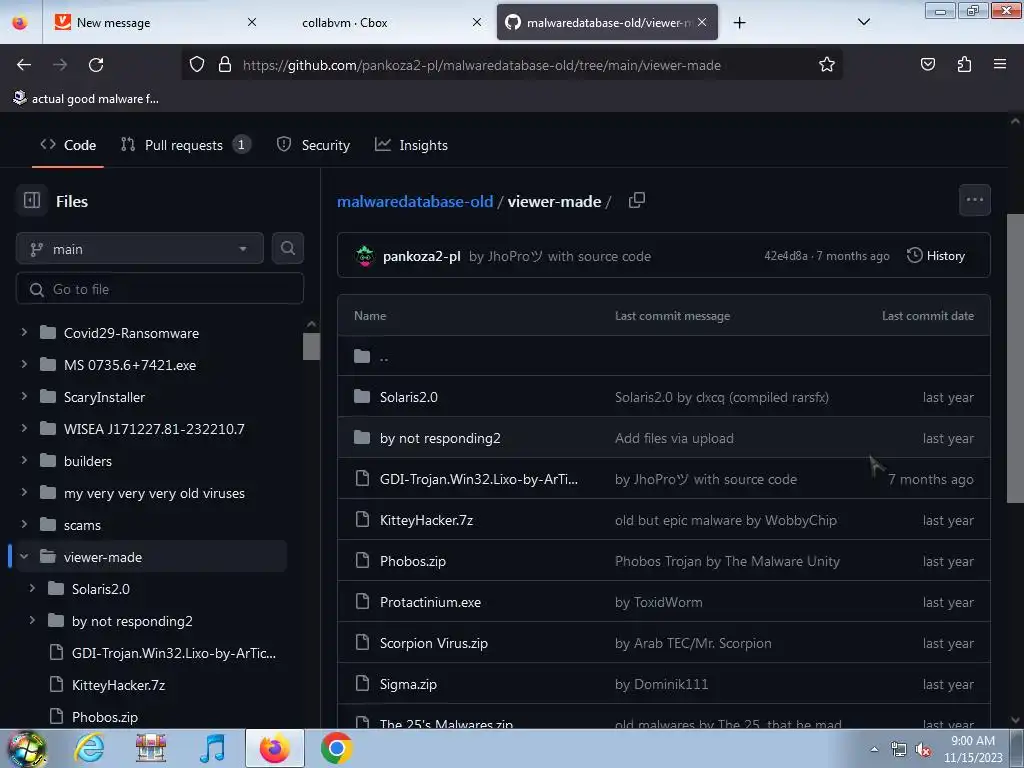Screen dimensions: 1024x768
Task: Open the 'actual good malware f...' bookmark
Action: click(86, 99)
